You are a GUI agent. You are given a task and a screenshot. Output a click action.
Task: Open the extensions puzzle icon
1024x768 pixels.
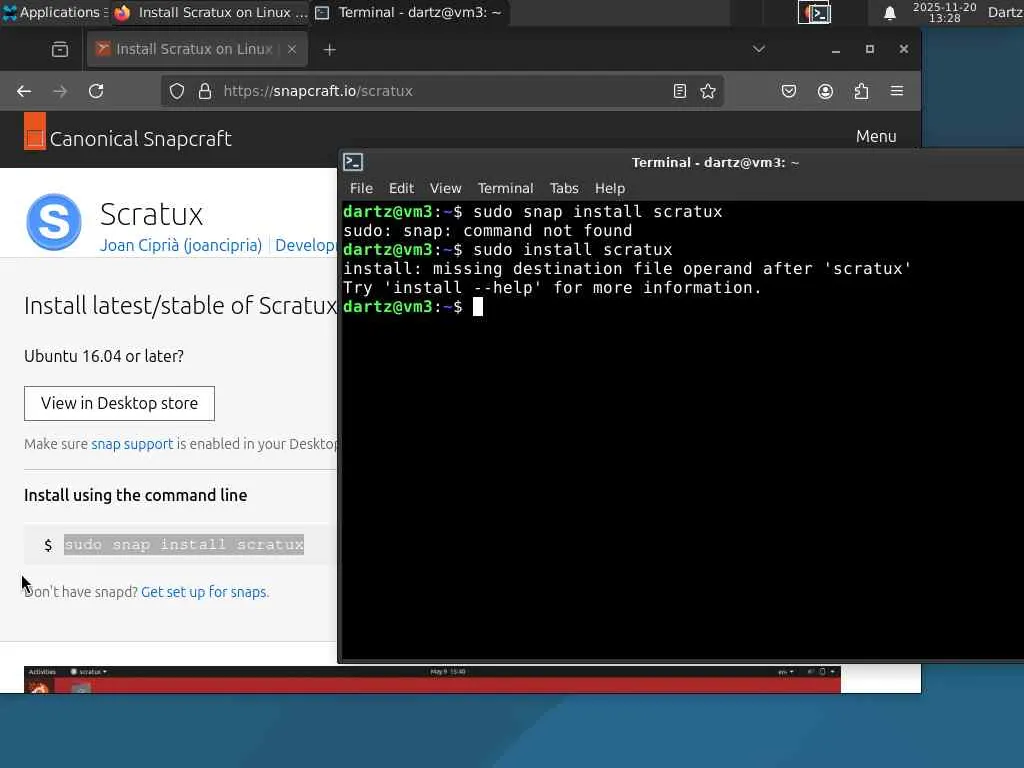861,91
